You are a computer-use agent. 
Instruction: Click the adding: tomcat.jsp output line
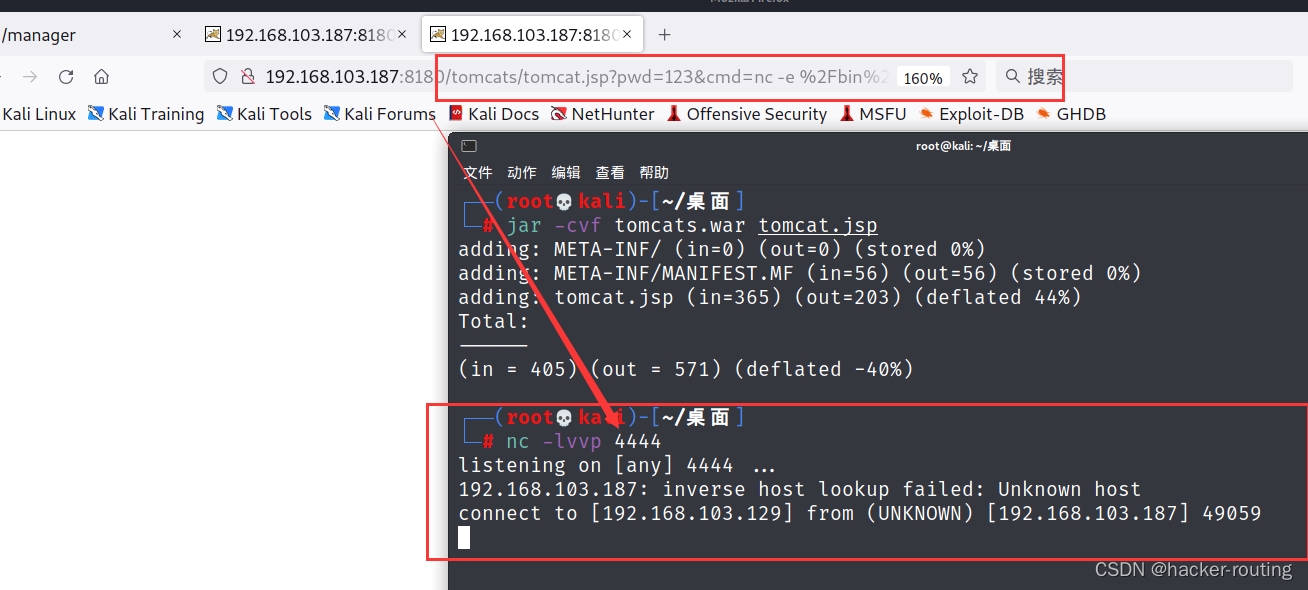click(770, 297)
